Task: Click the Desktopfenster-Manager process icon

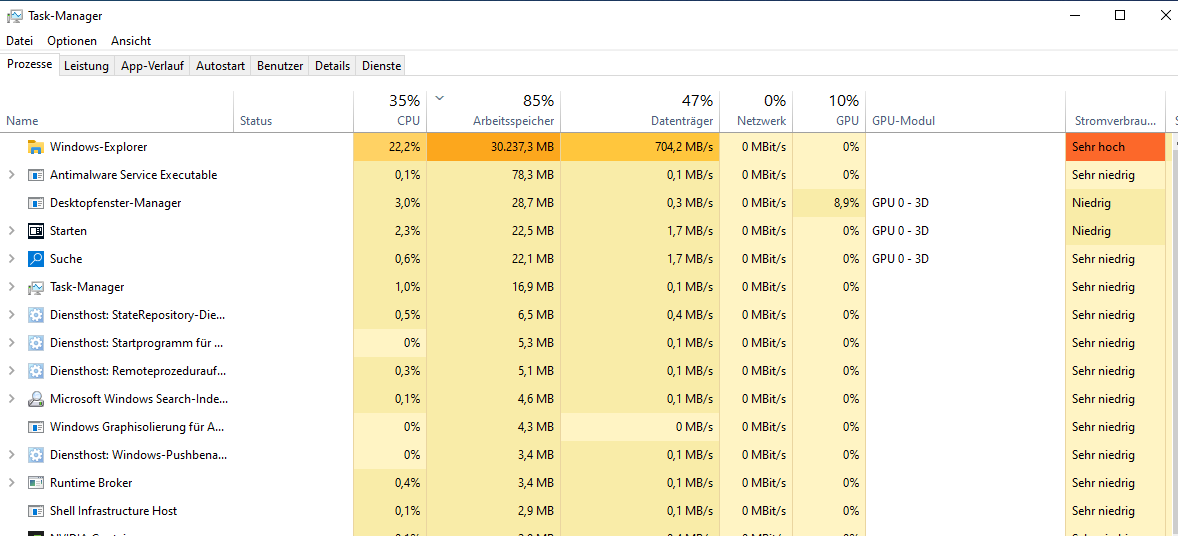Action: pos(35,203)
